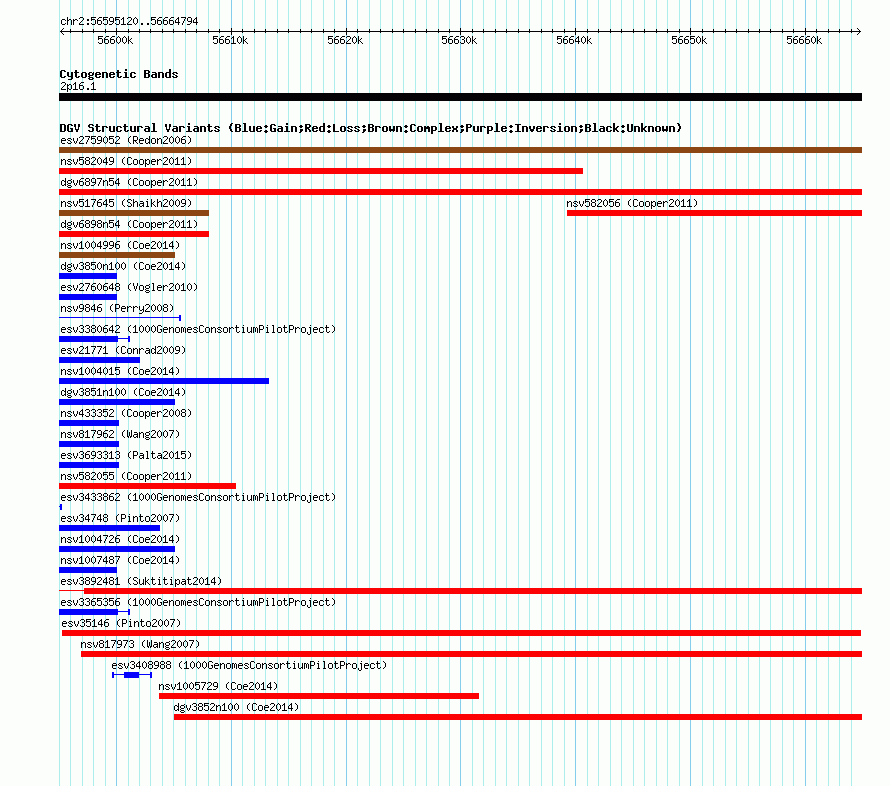Open variant esv21771 (Conrad2009)
The image size is (890, 786).
pos(123,350)
